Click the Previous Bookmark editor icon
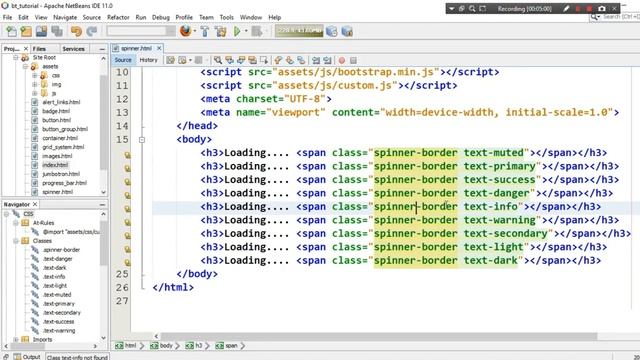640x360 pixels. pyautogui.click(x=278, y=60)
